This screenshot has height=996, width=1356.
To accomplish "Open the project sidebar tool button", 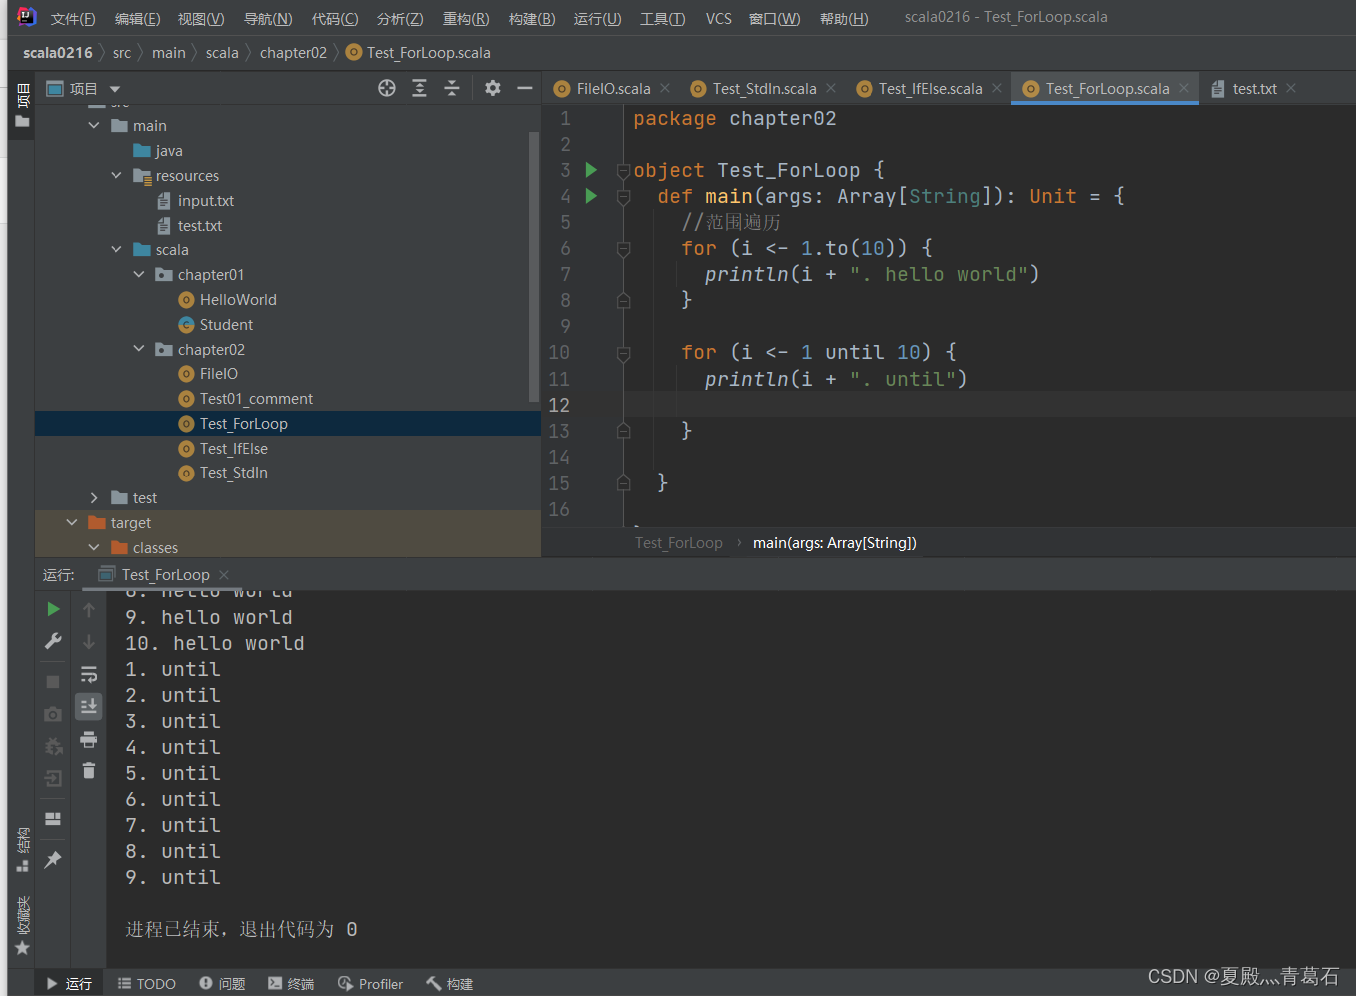I will (x=22, y=105).
